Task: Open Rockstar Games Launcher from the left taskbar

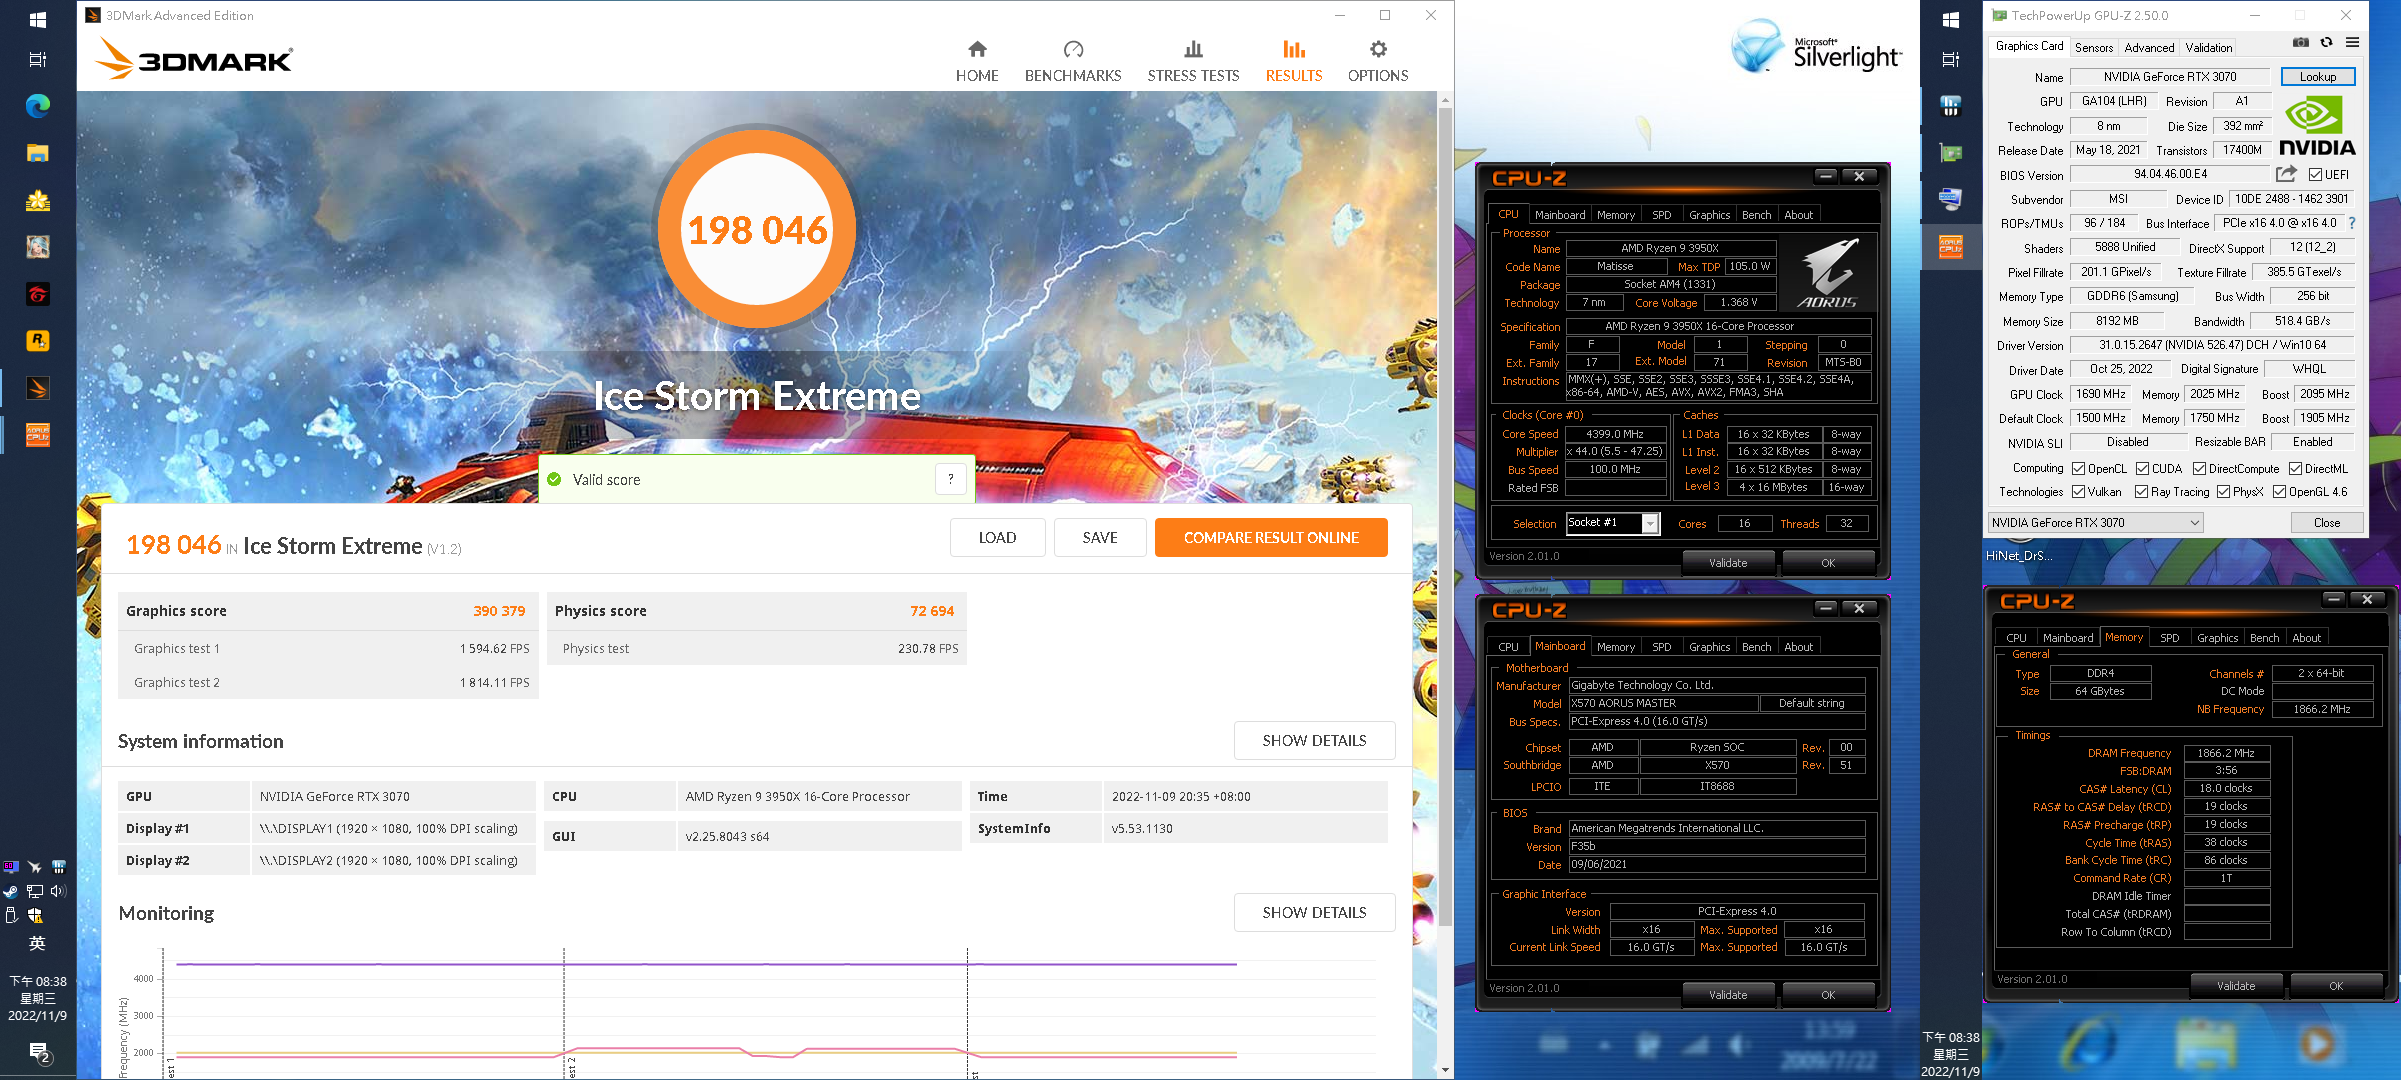Action: point(38,341)
